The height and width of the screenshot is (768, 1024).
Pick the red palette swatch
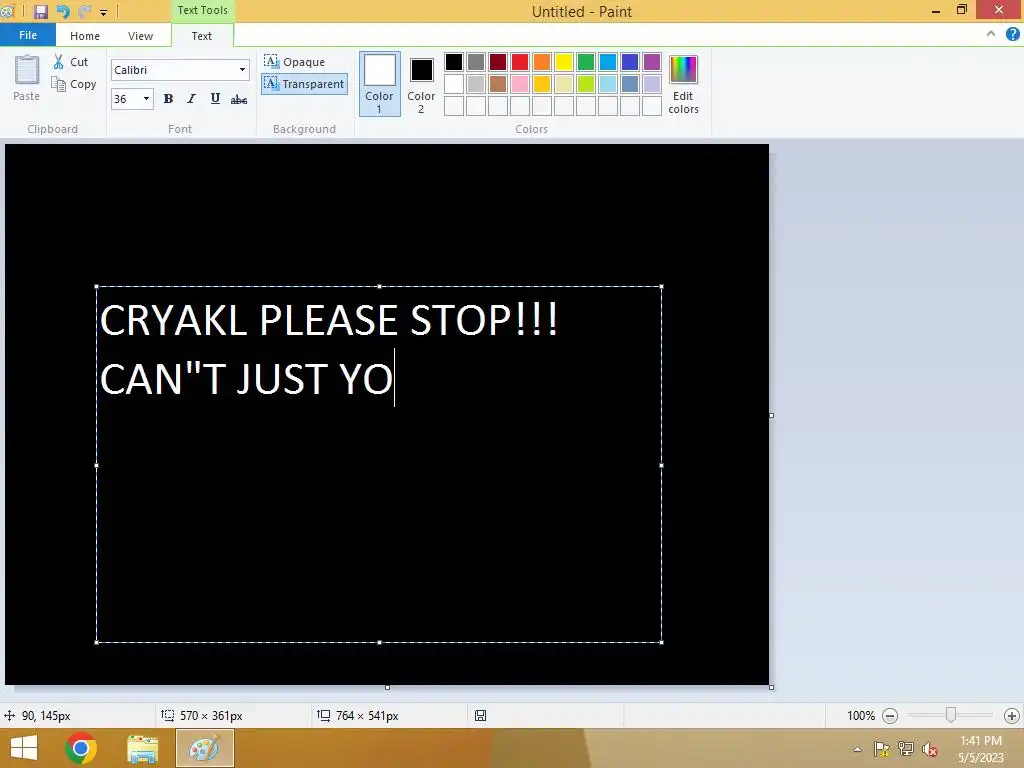[x=520, y=62]
